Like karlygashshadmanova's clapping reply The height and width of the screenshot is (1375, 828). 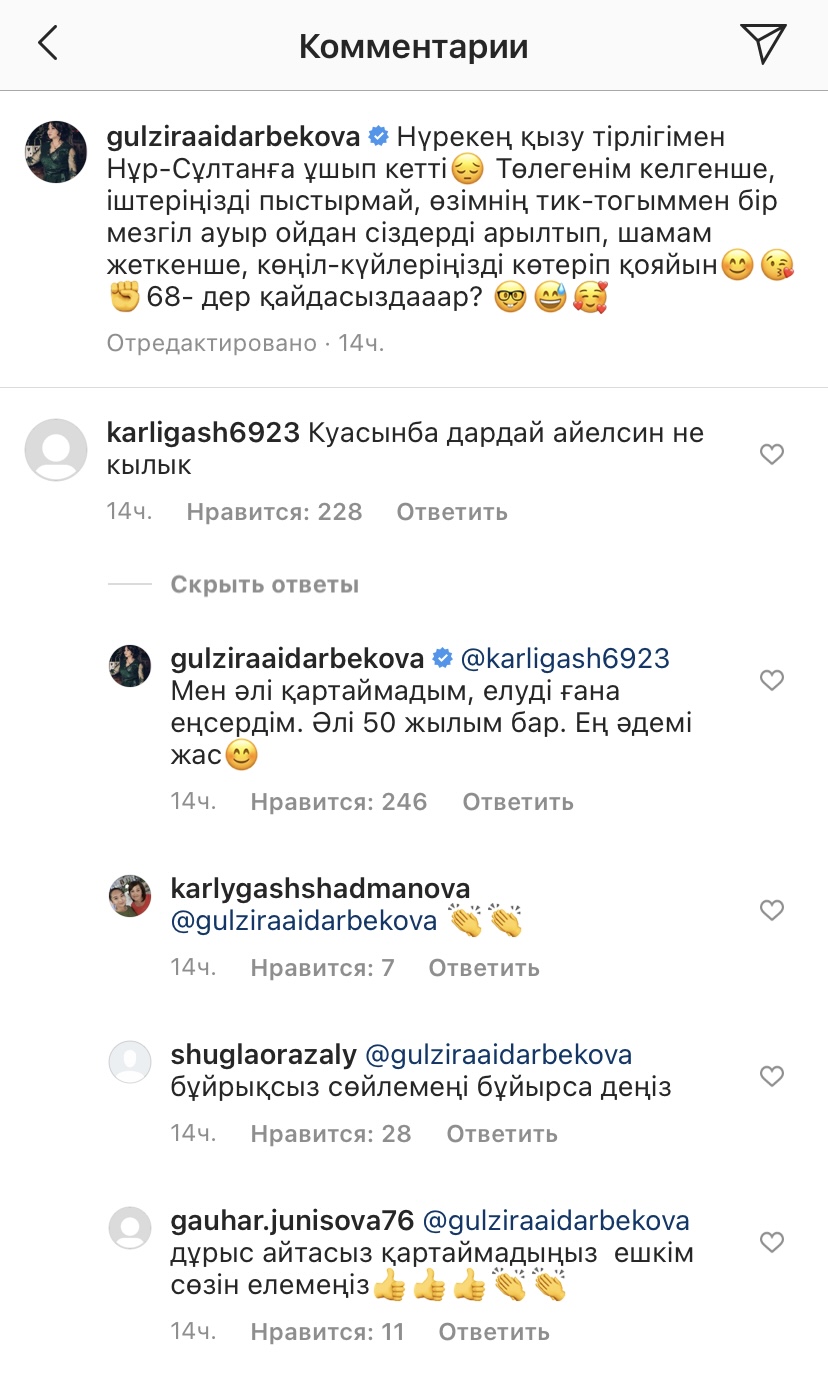(x=772, y=911)
